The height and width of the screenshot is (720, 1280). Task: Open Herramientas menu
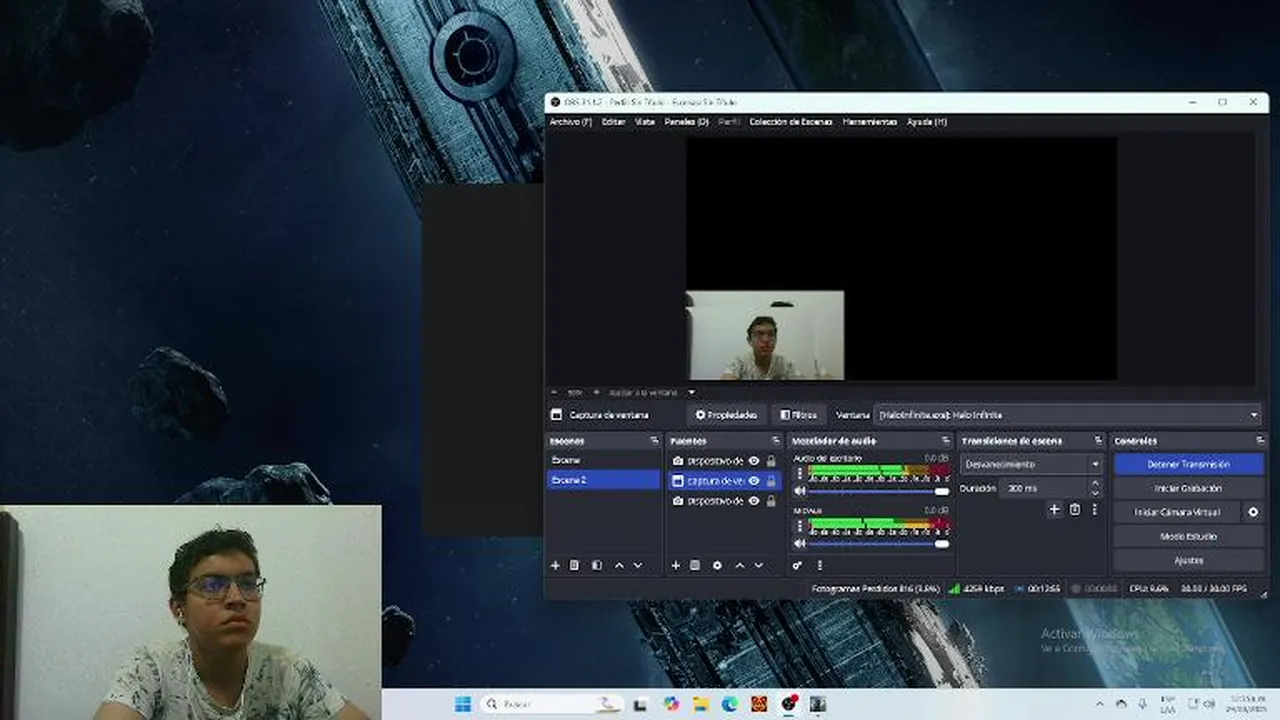870,122
